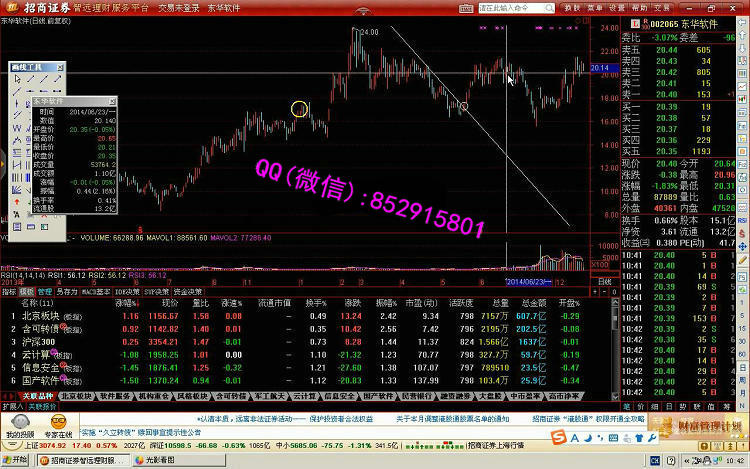Image resolution: width=750 pixels, height=469 pixels.
Task: Close the 东华软件 data info popup
Action: click(x=112, y=101)
